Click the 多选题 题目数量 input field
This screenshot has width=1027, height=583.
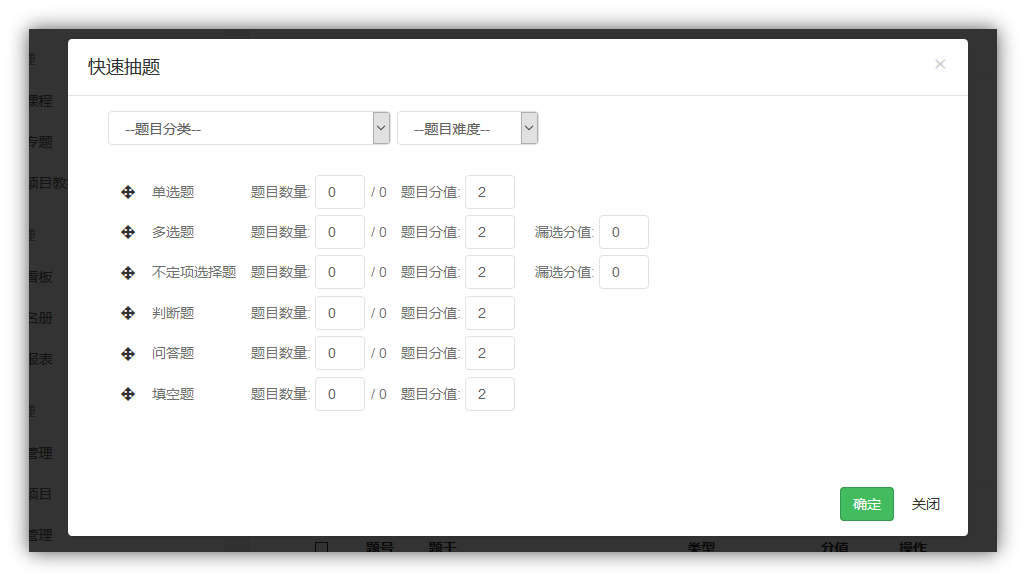coord(340,232)
